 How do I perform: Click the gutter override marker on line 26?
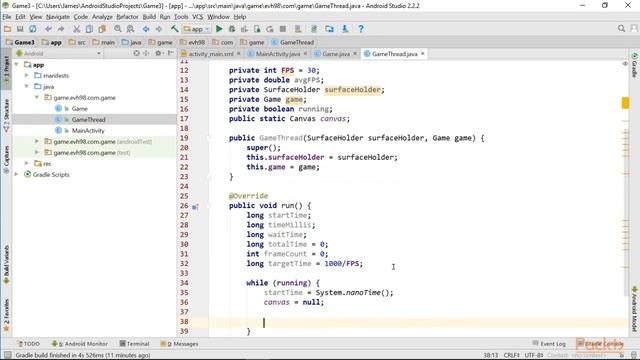tap(195, 207)
